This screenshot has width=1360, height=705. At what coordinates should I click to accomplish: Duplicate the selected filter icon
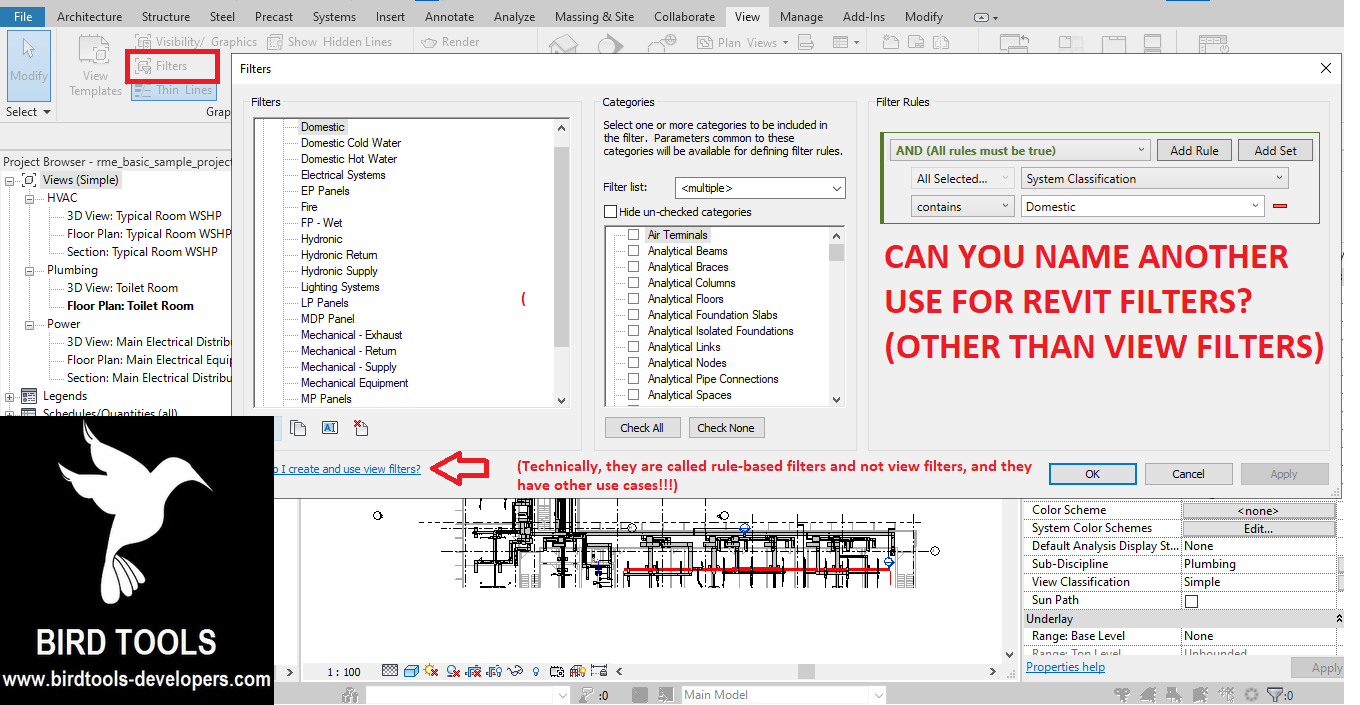coord(298,428)
